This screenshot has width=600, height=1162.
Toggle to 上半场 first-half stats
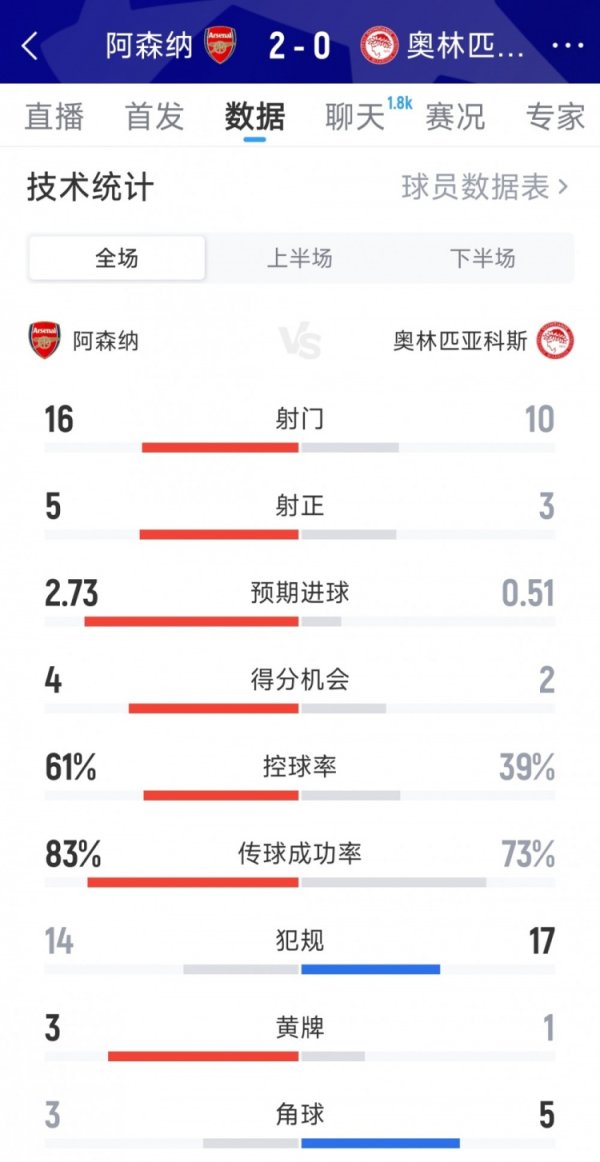point(300,258)
